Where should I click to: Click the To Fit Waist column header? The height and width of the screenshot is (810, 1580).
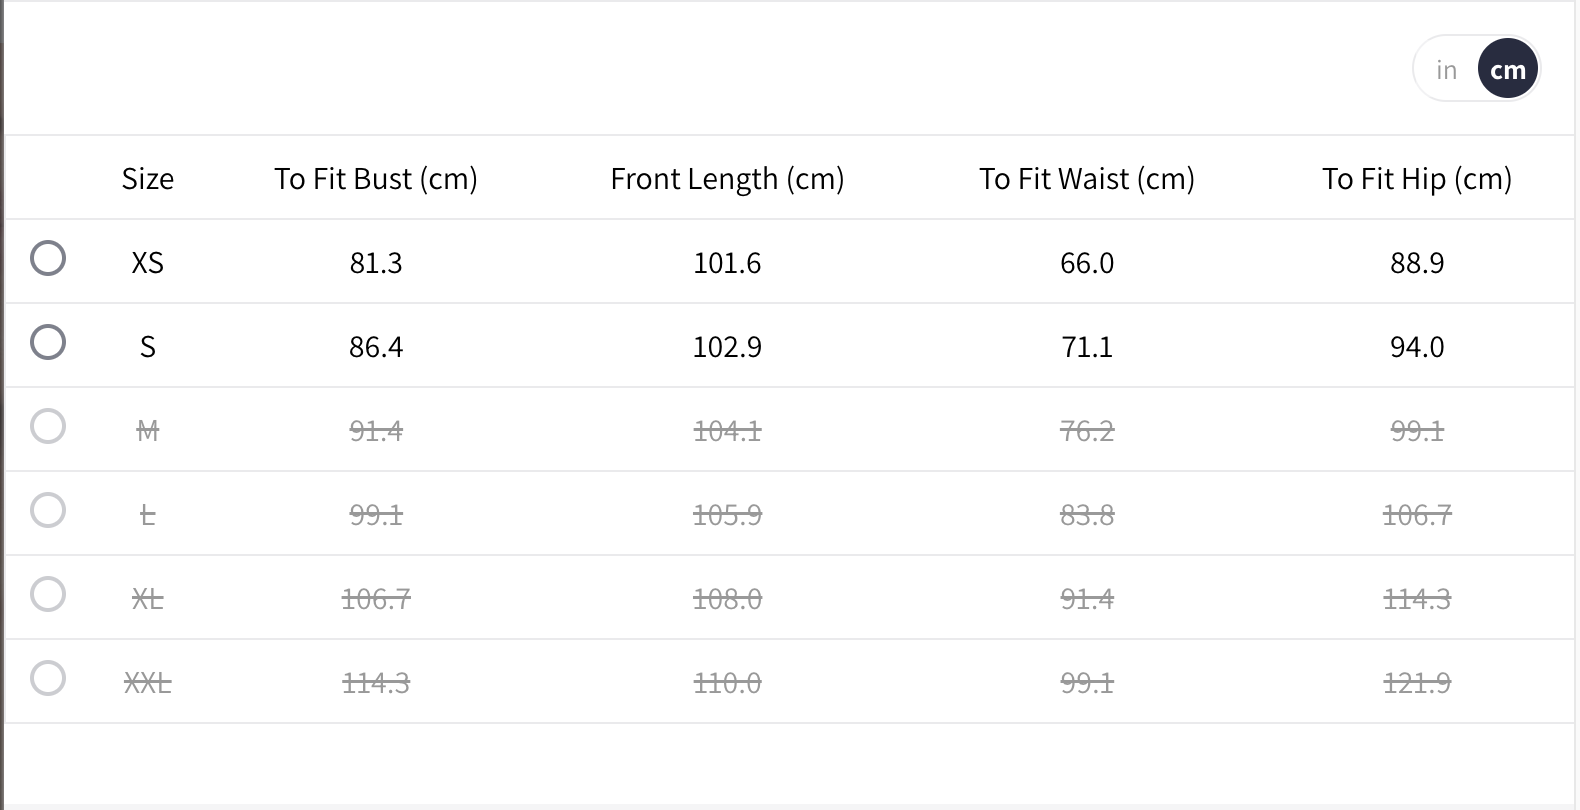(x=1087, y=179)
